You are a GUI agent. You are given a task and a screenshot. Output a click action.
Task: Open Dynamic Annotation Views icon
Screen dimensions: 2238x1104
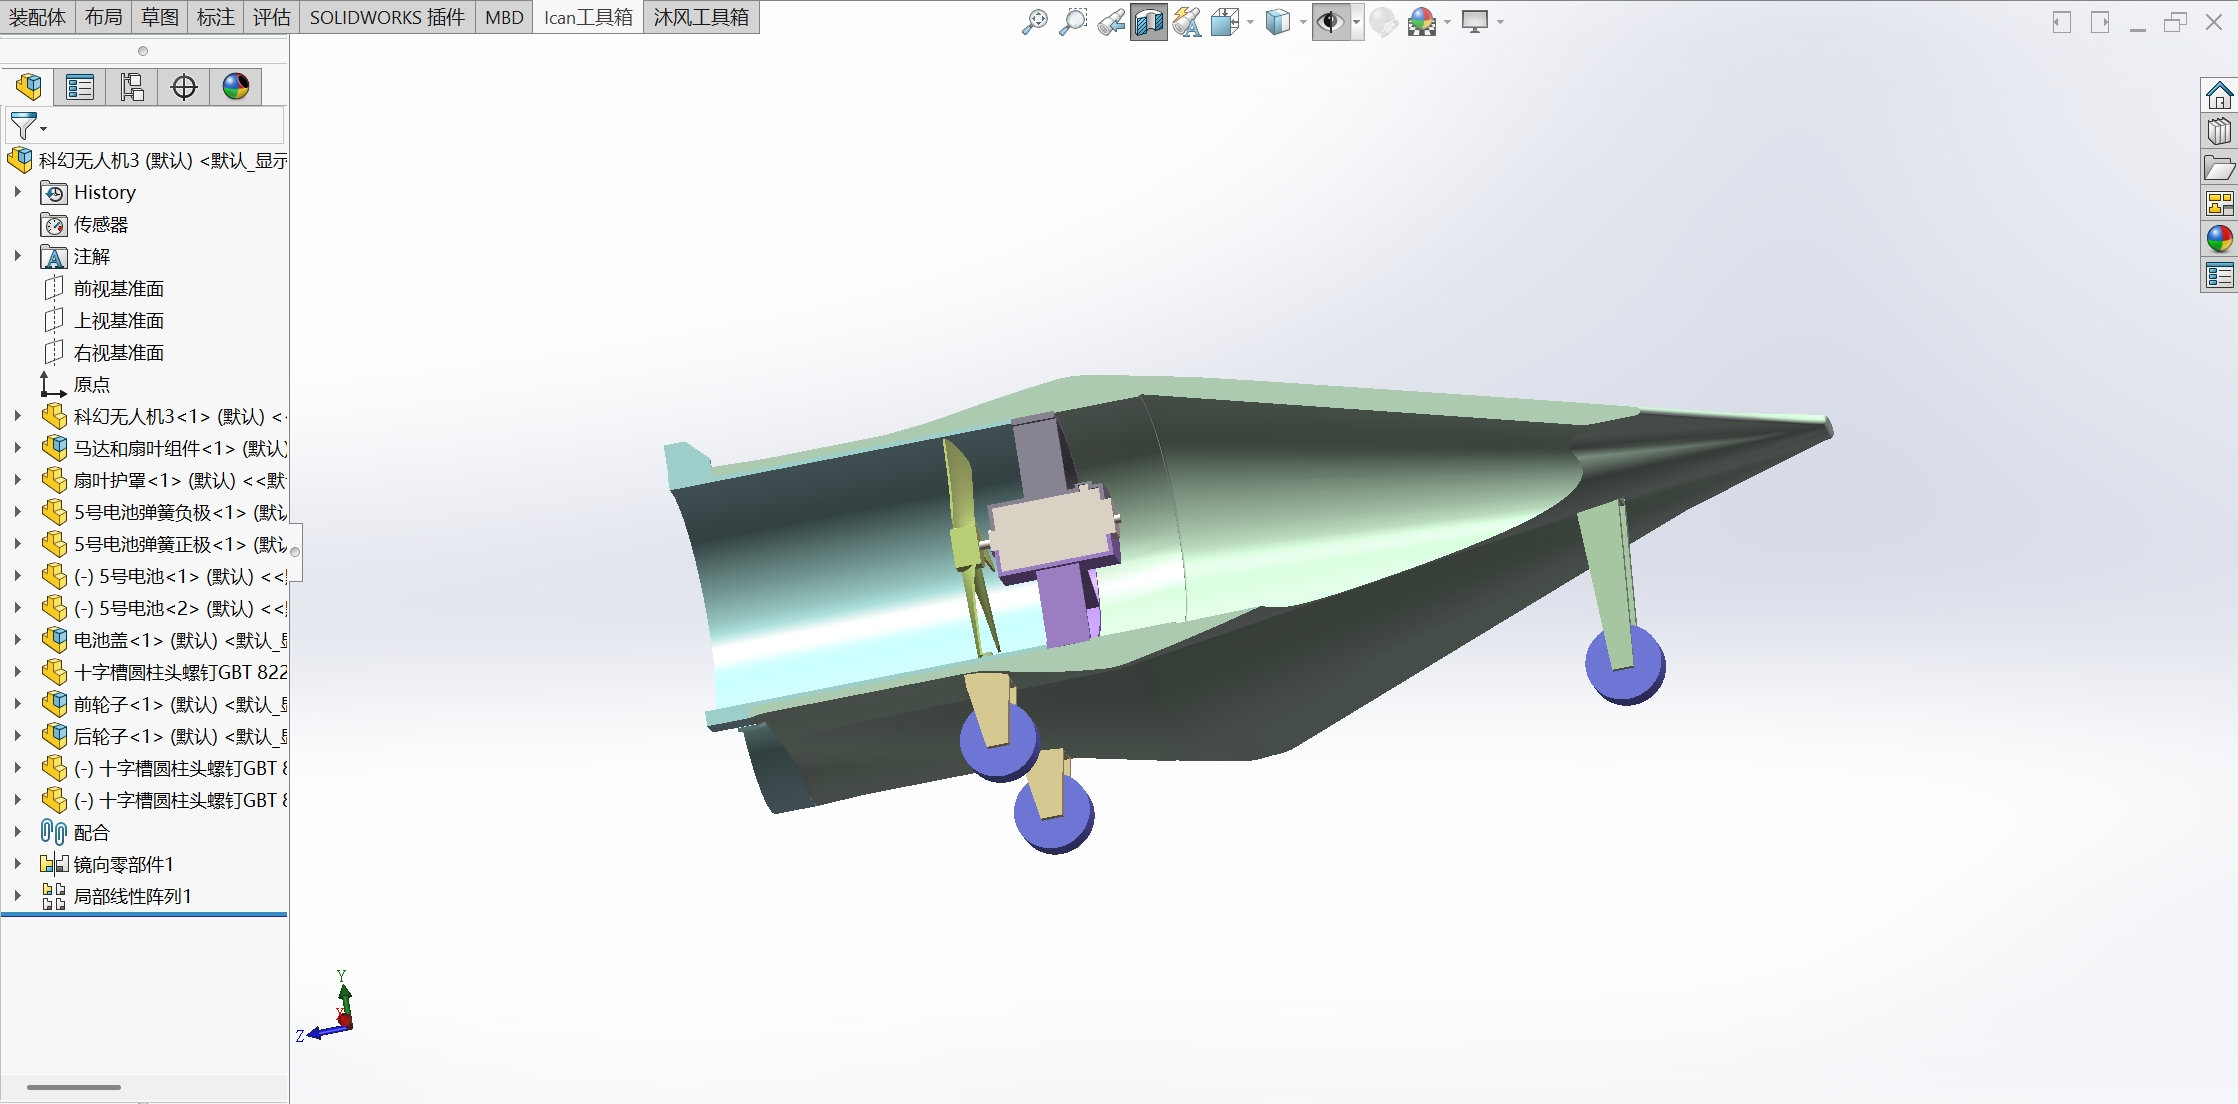click(1187, 22)
